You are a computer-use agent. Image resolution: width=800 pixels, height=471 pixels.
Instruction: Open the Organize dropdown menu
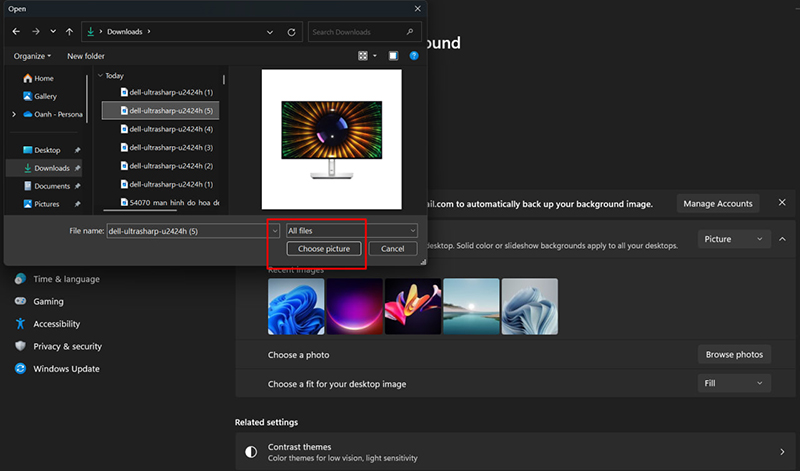tap(33, 56)
